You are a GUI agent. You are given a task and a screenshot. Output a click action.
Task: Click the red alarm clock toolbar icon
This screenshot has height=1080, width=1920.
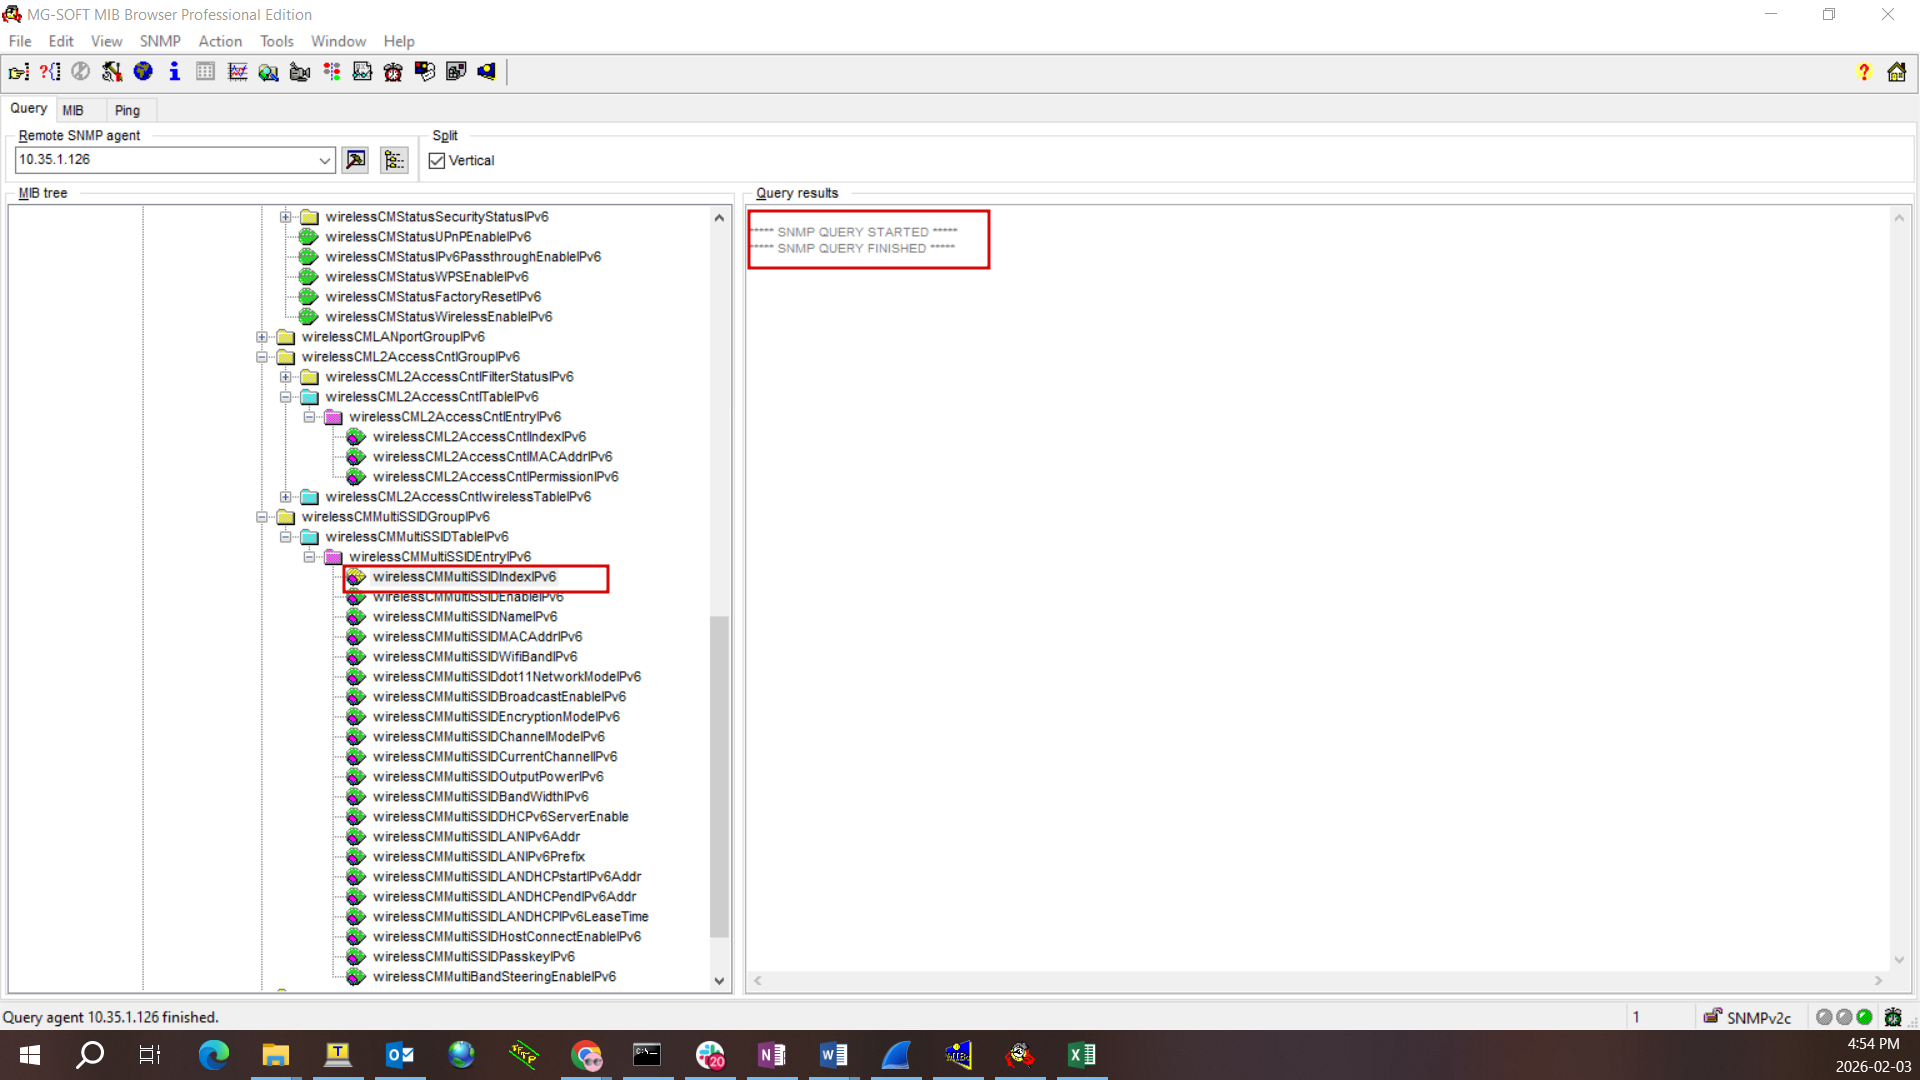coord(393,71)
